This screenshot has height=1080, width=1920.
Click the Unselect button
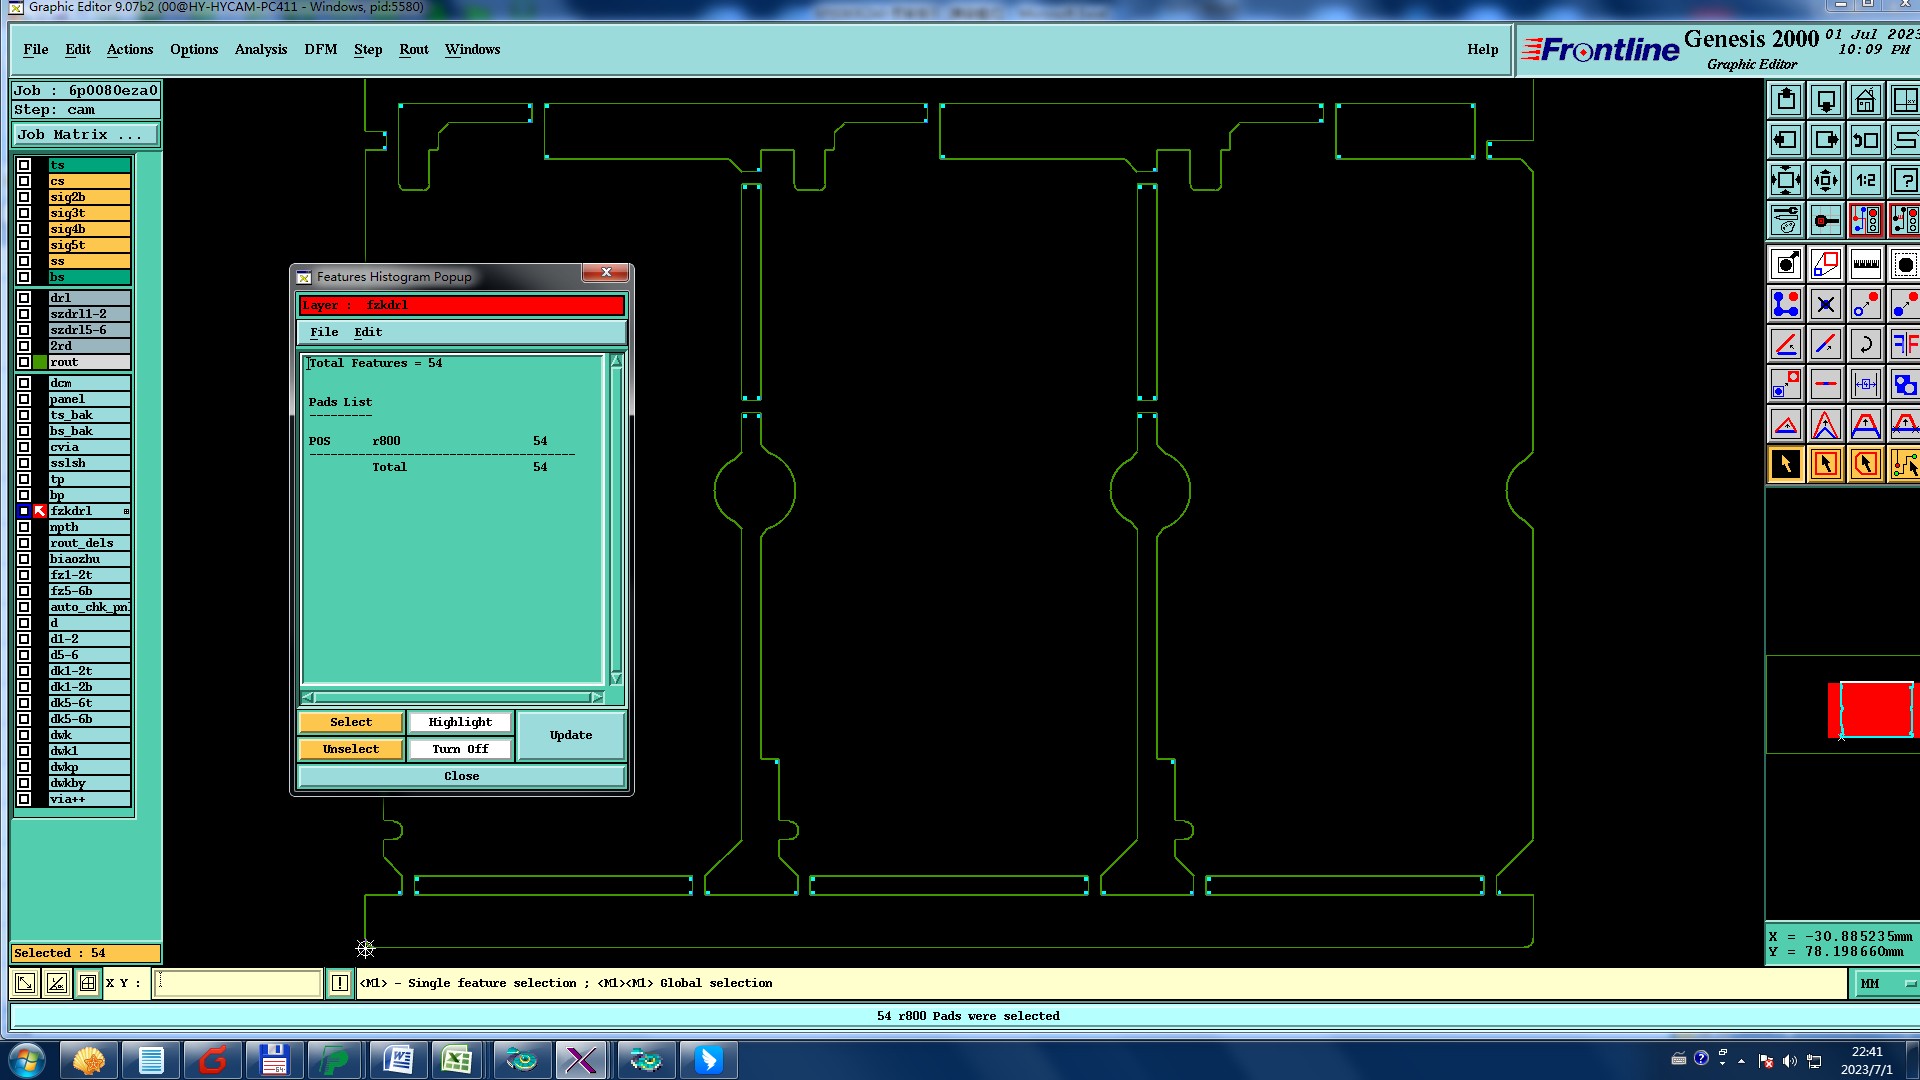tap(351, 749)
